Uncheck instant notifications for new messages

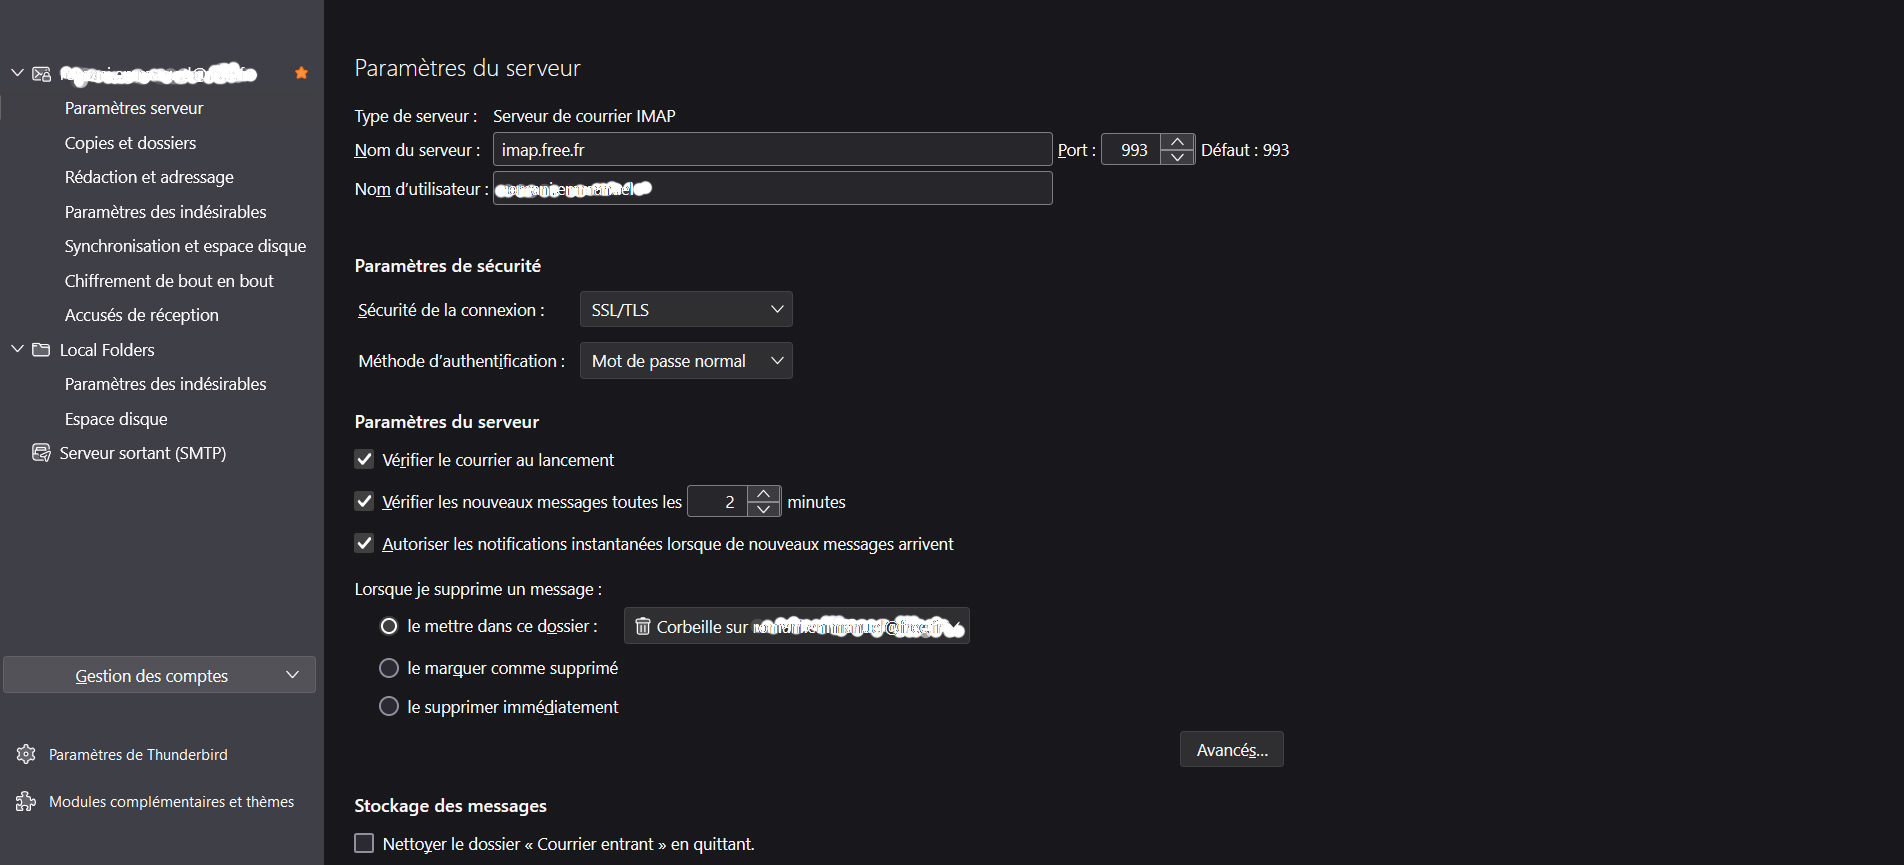[x=365, y=544]
